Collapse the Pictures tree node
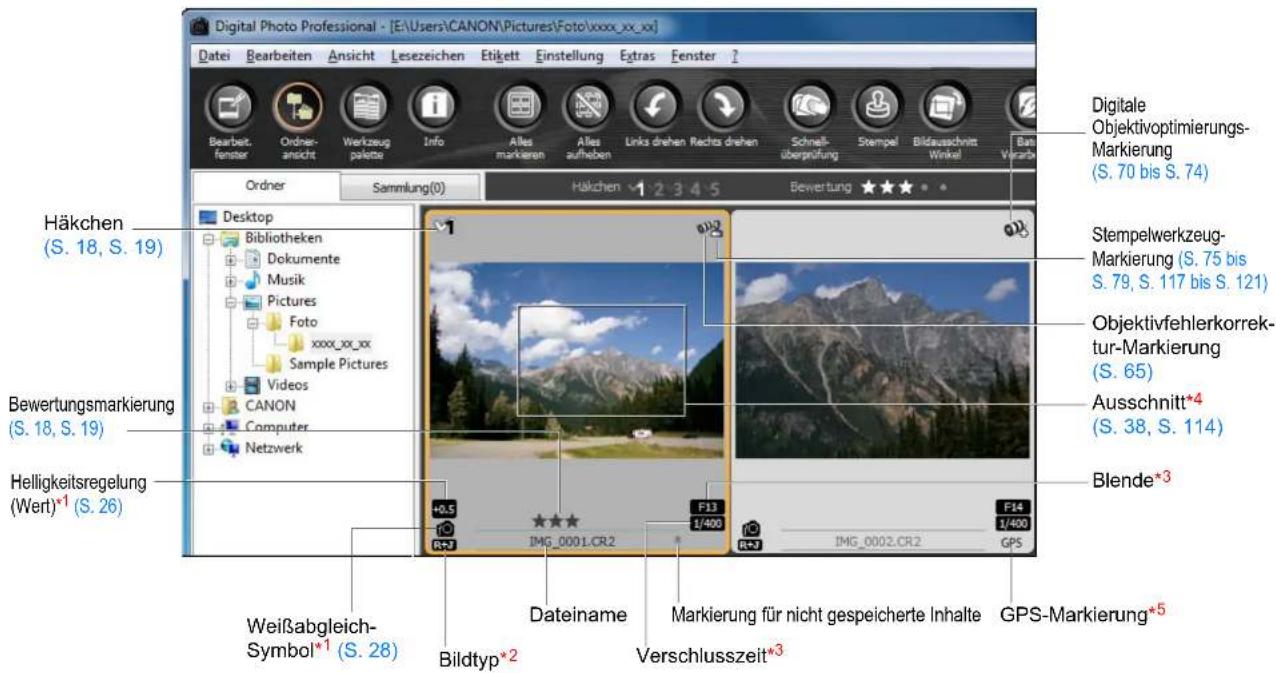This screenshot has width=1276, height=673. pyautogui.click(x=230, y=301)
